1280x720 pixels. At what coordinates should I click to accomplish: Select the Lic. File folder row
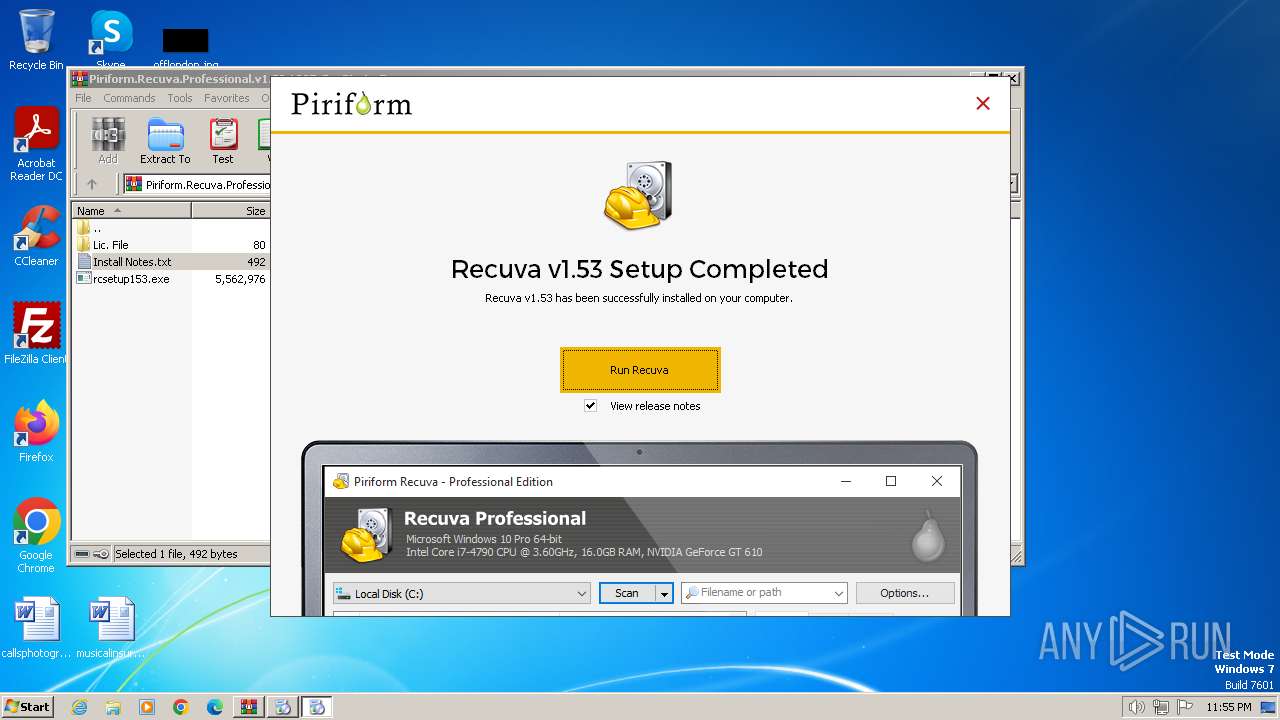pos(171,245)
